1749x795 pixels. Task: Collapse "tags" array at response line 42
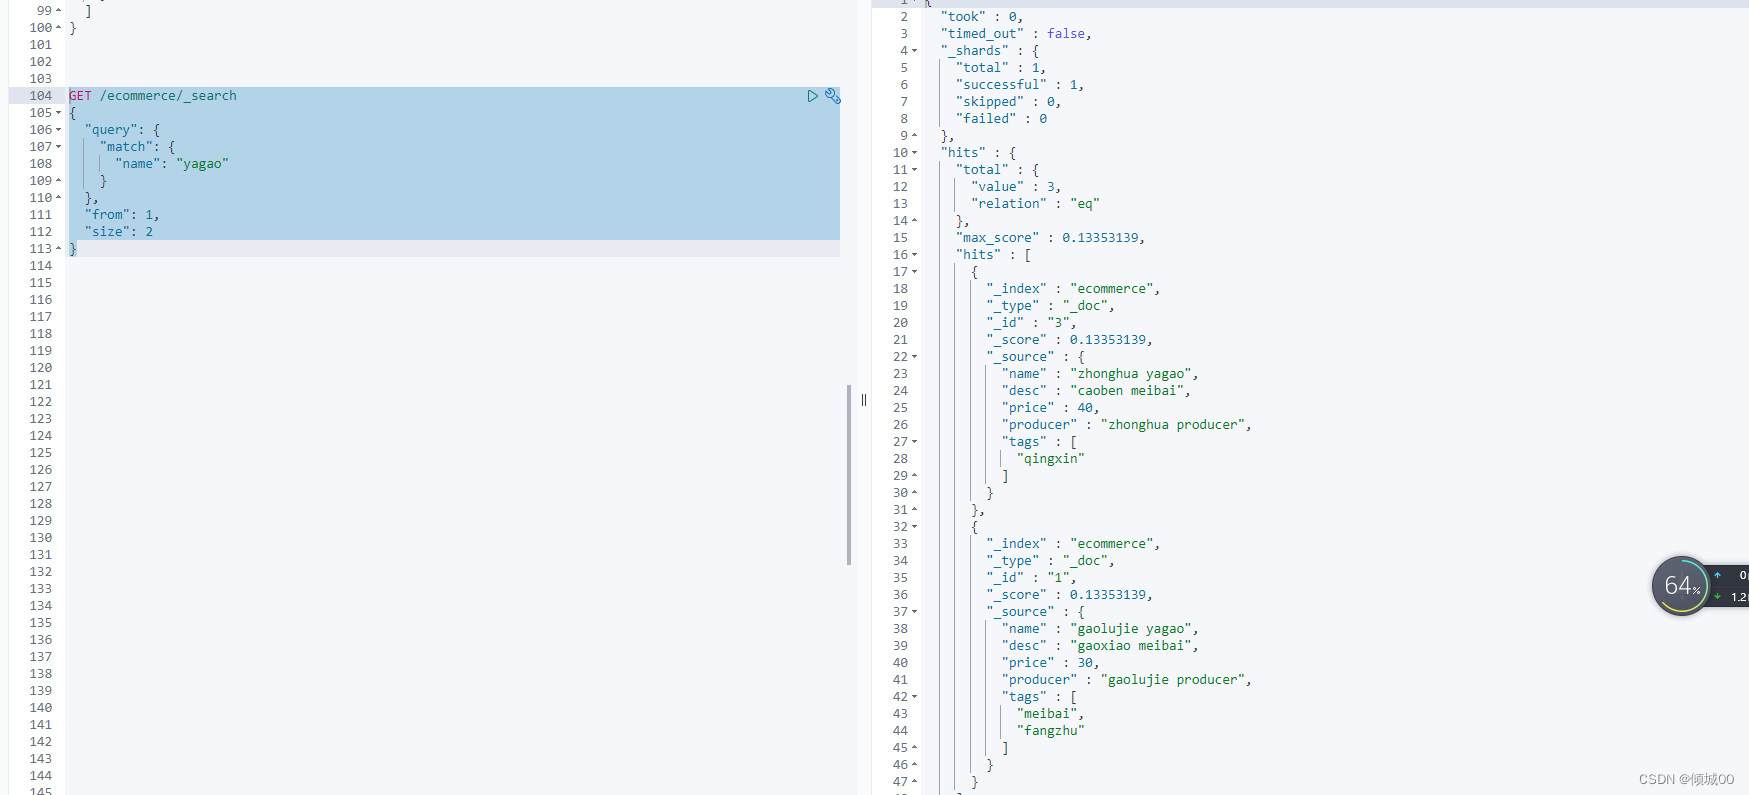click(914, 697)
